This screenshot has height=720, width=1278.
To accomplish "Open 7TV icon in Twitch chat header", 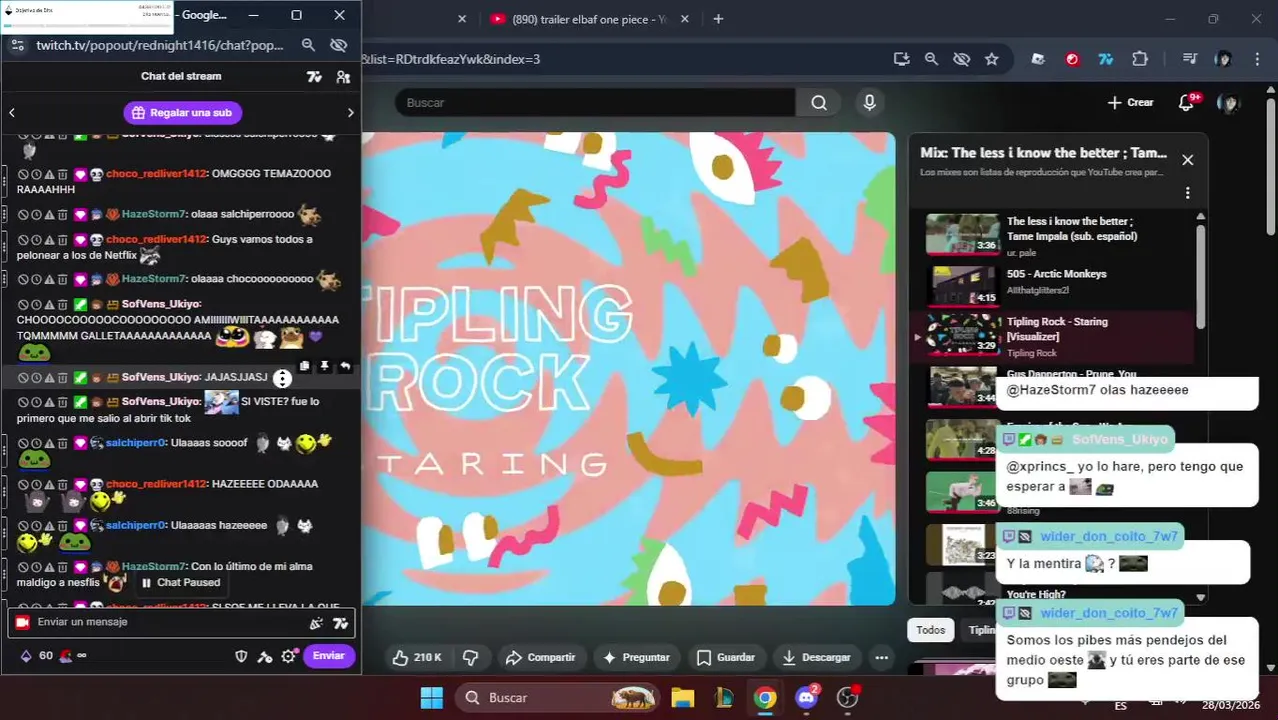I will click(x=314, y=76).
